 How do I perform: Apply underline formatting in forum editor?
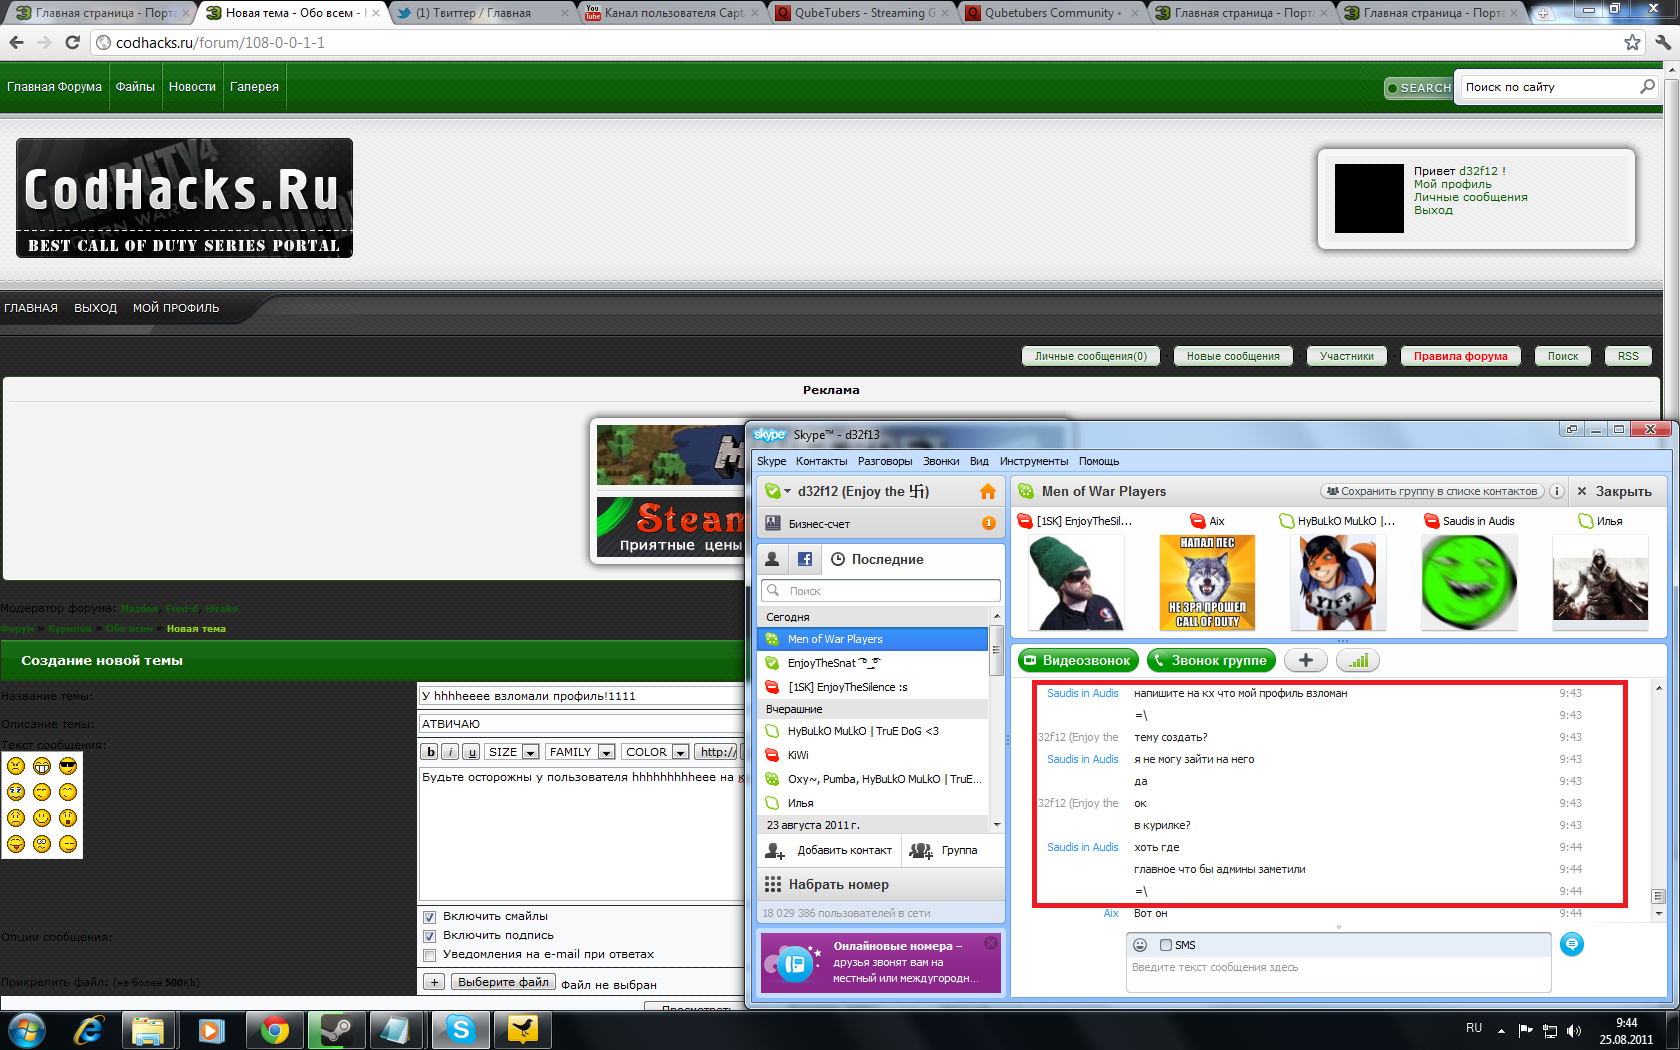[471, 752]
